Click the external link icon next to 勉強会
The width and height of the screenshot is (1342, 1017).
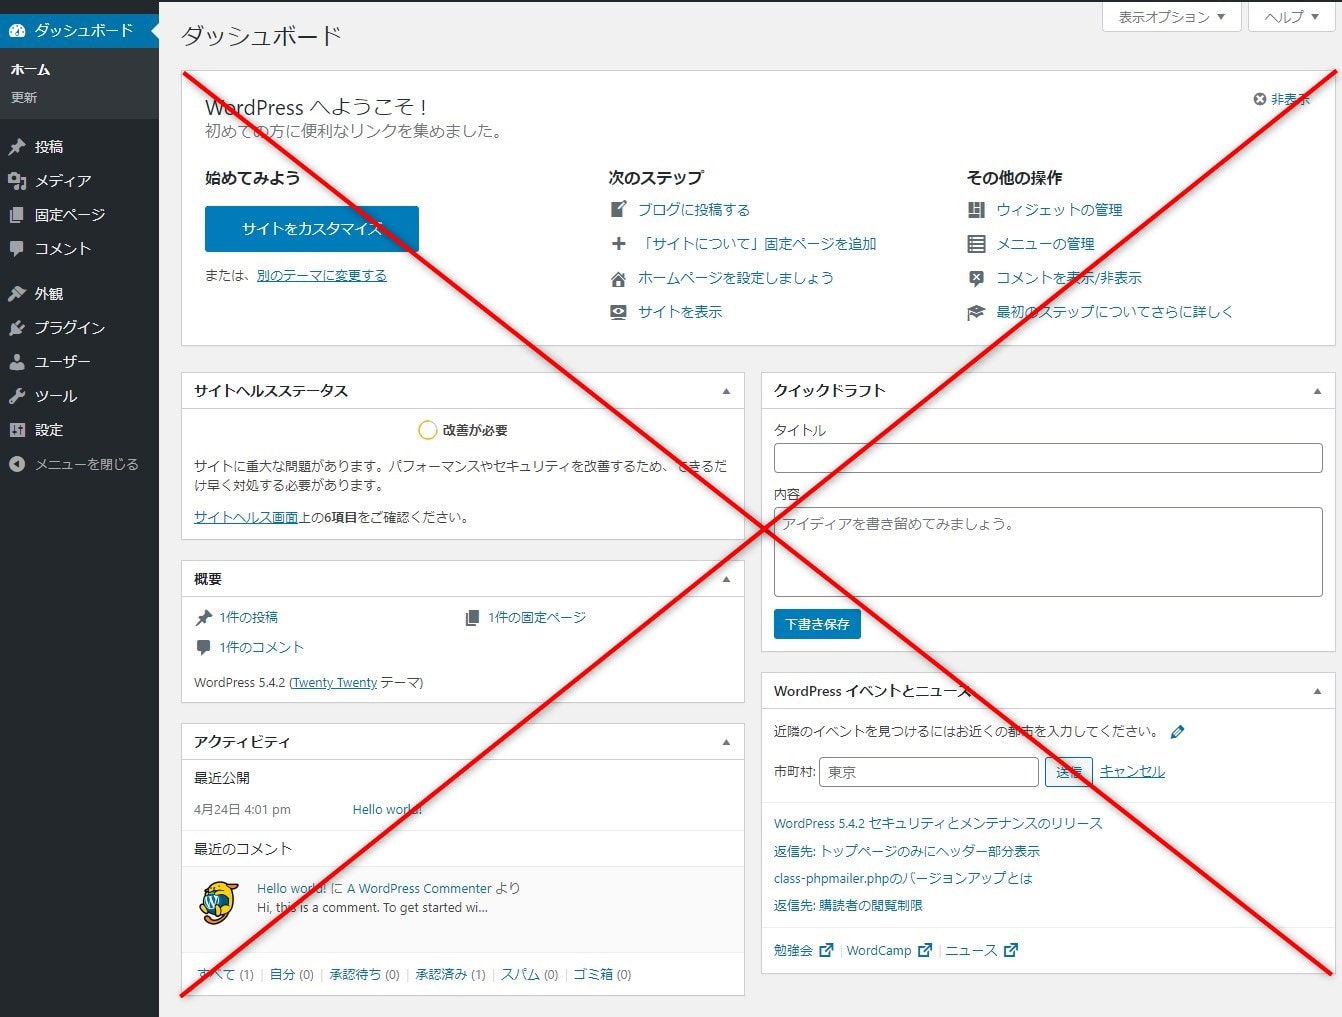pos(826,950)
